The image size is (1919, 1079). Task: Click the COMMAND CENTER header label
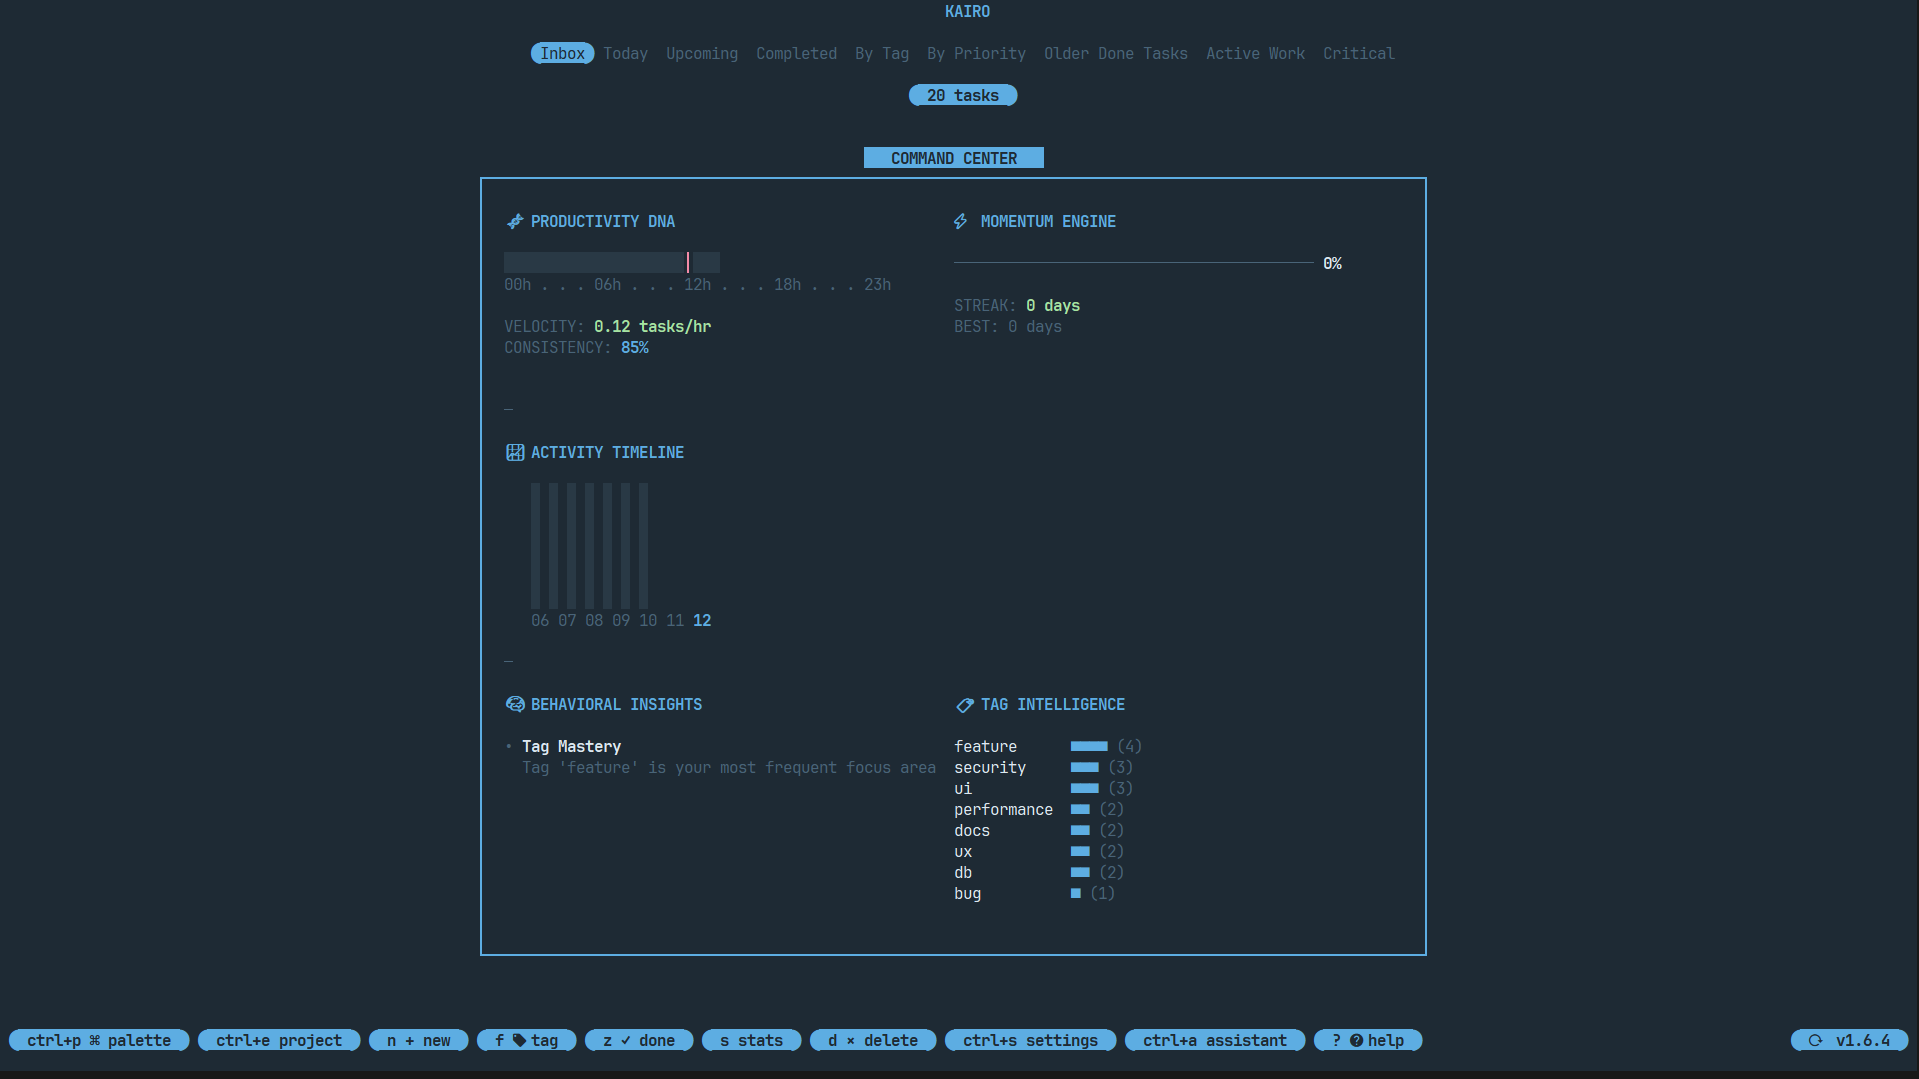click(954, 158)
